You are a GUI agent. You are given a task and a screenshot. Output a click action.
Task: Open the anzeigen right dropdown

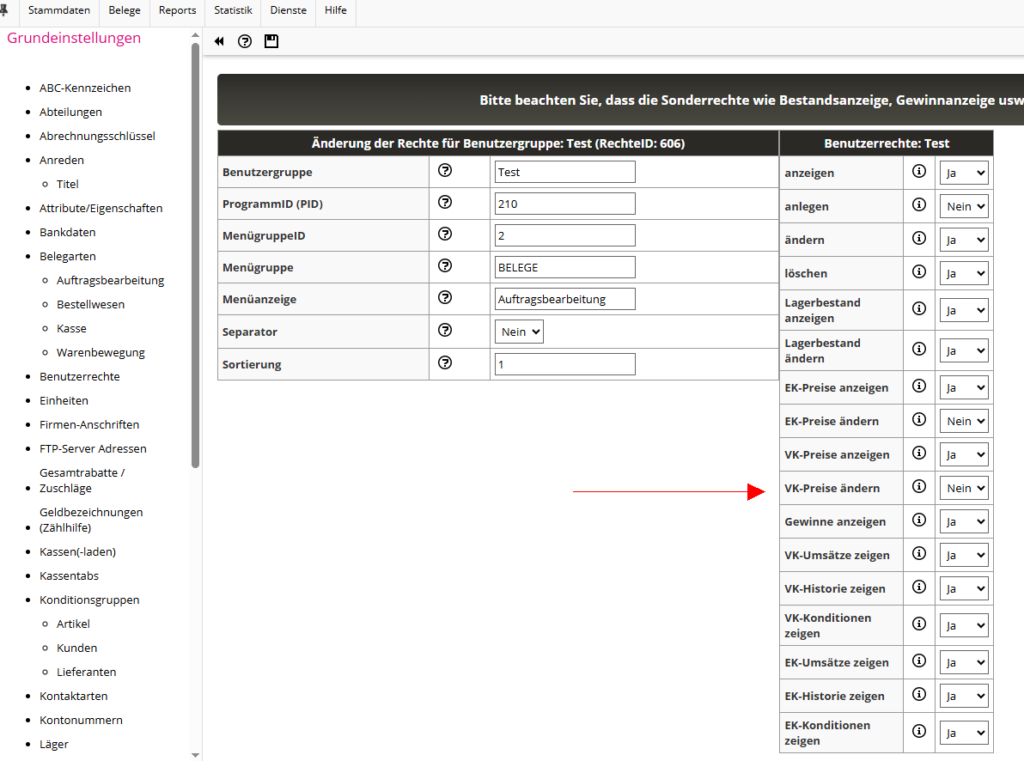(964, 173)
